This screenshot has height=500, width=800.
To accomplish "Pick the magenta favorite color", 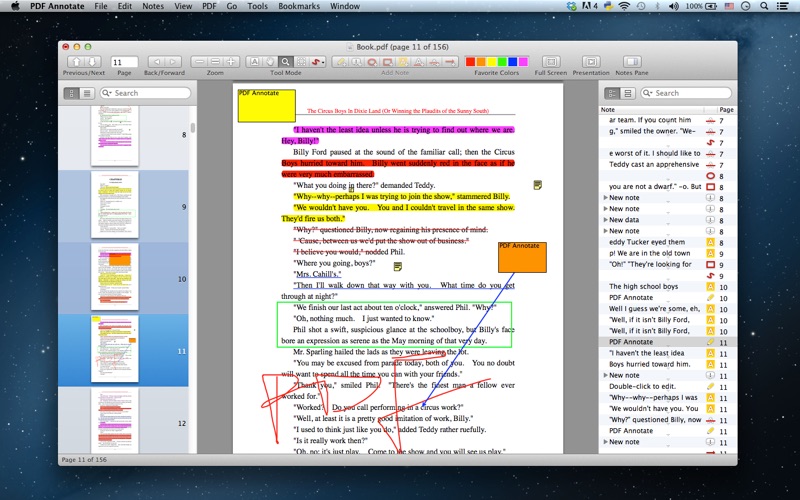I will click(523, 62).
